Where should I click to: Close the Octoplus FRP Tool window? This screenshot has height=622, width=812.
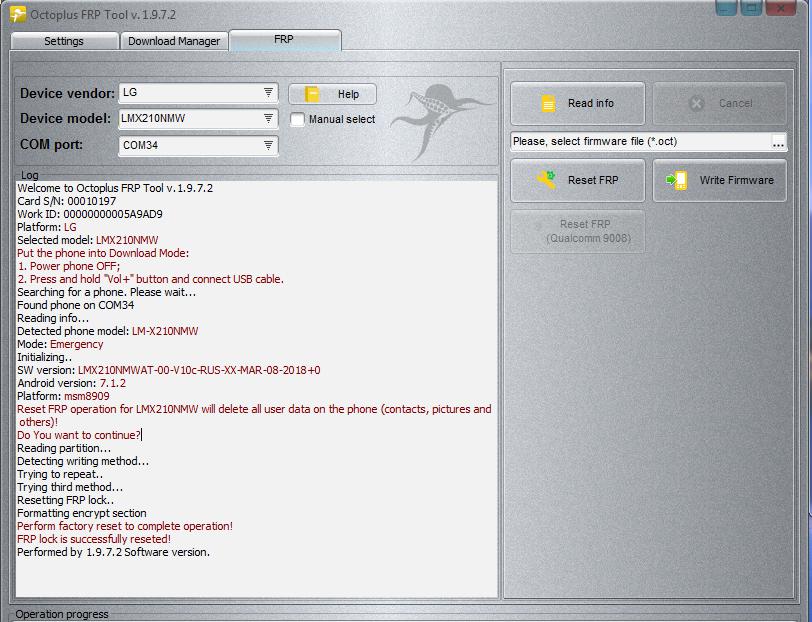[780, 8]
